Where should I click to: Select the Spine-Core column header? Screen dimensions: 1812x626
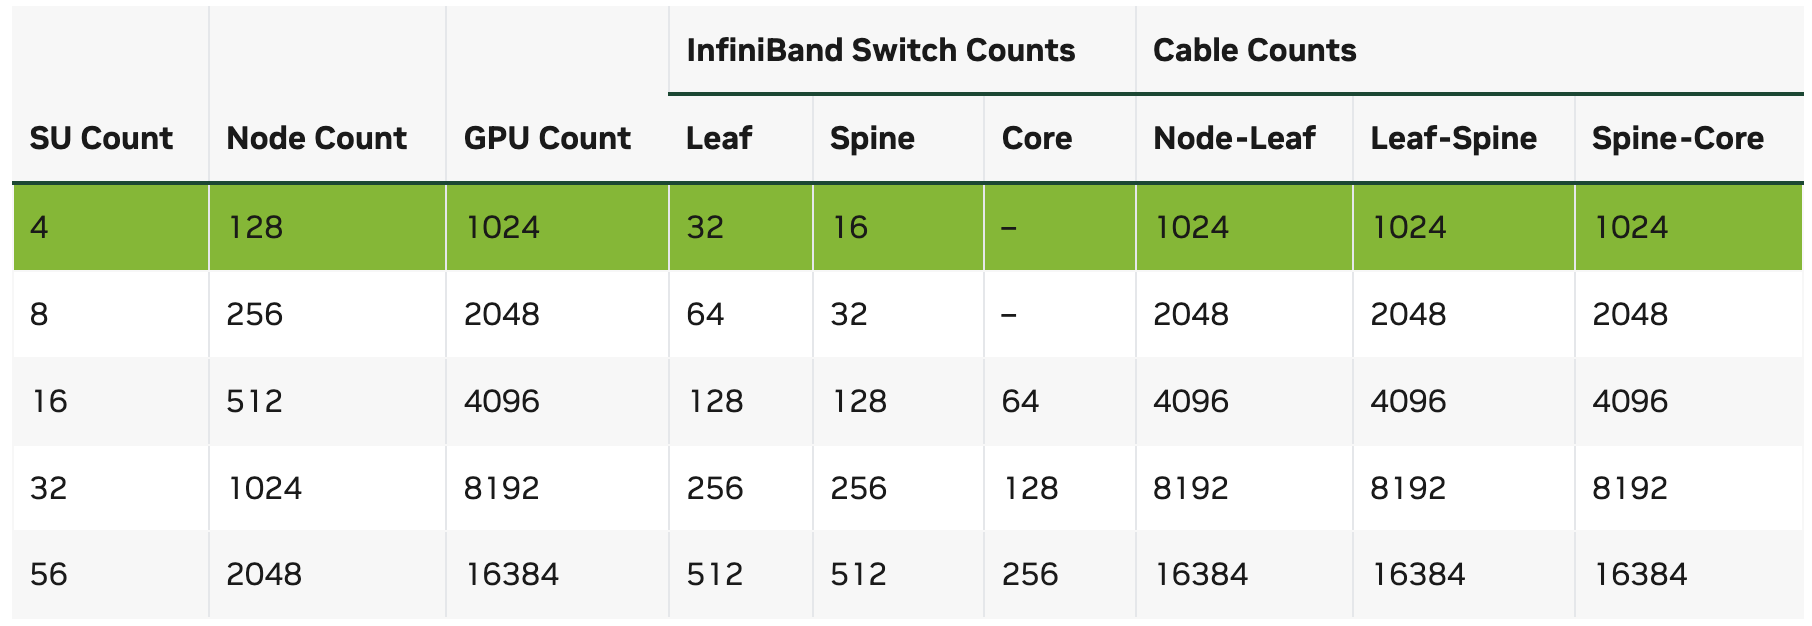tap(1677, 138)
